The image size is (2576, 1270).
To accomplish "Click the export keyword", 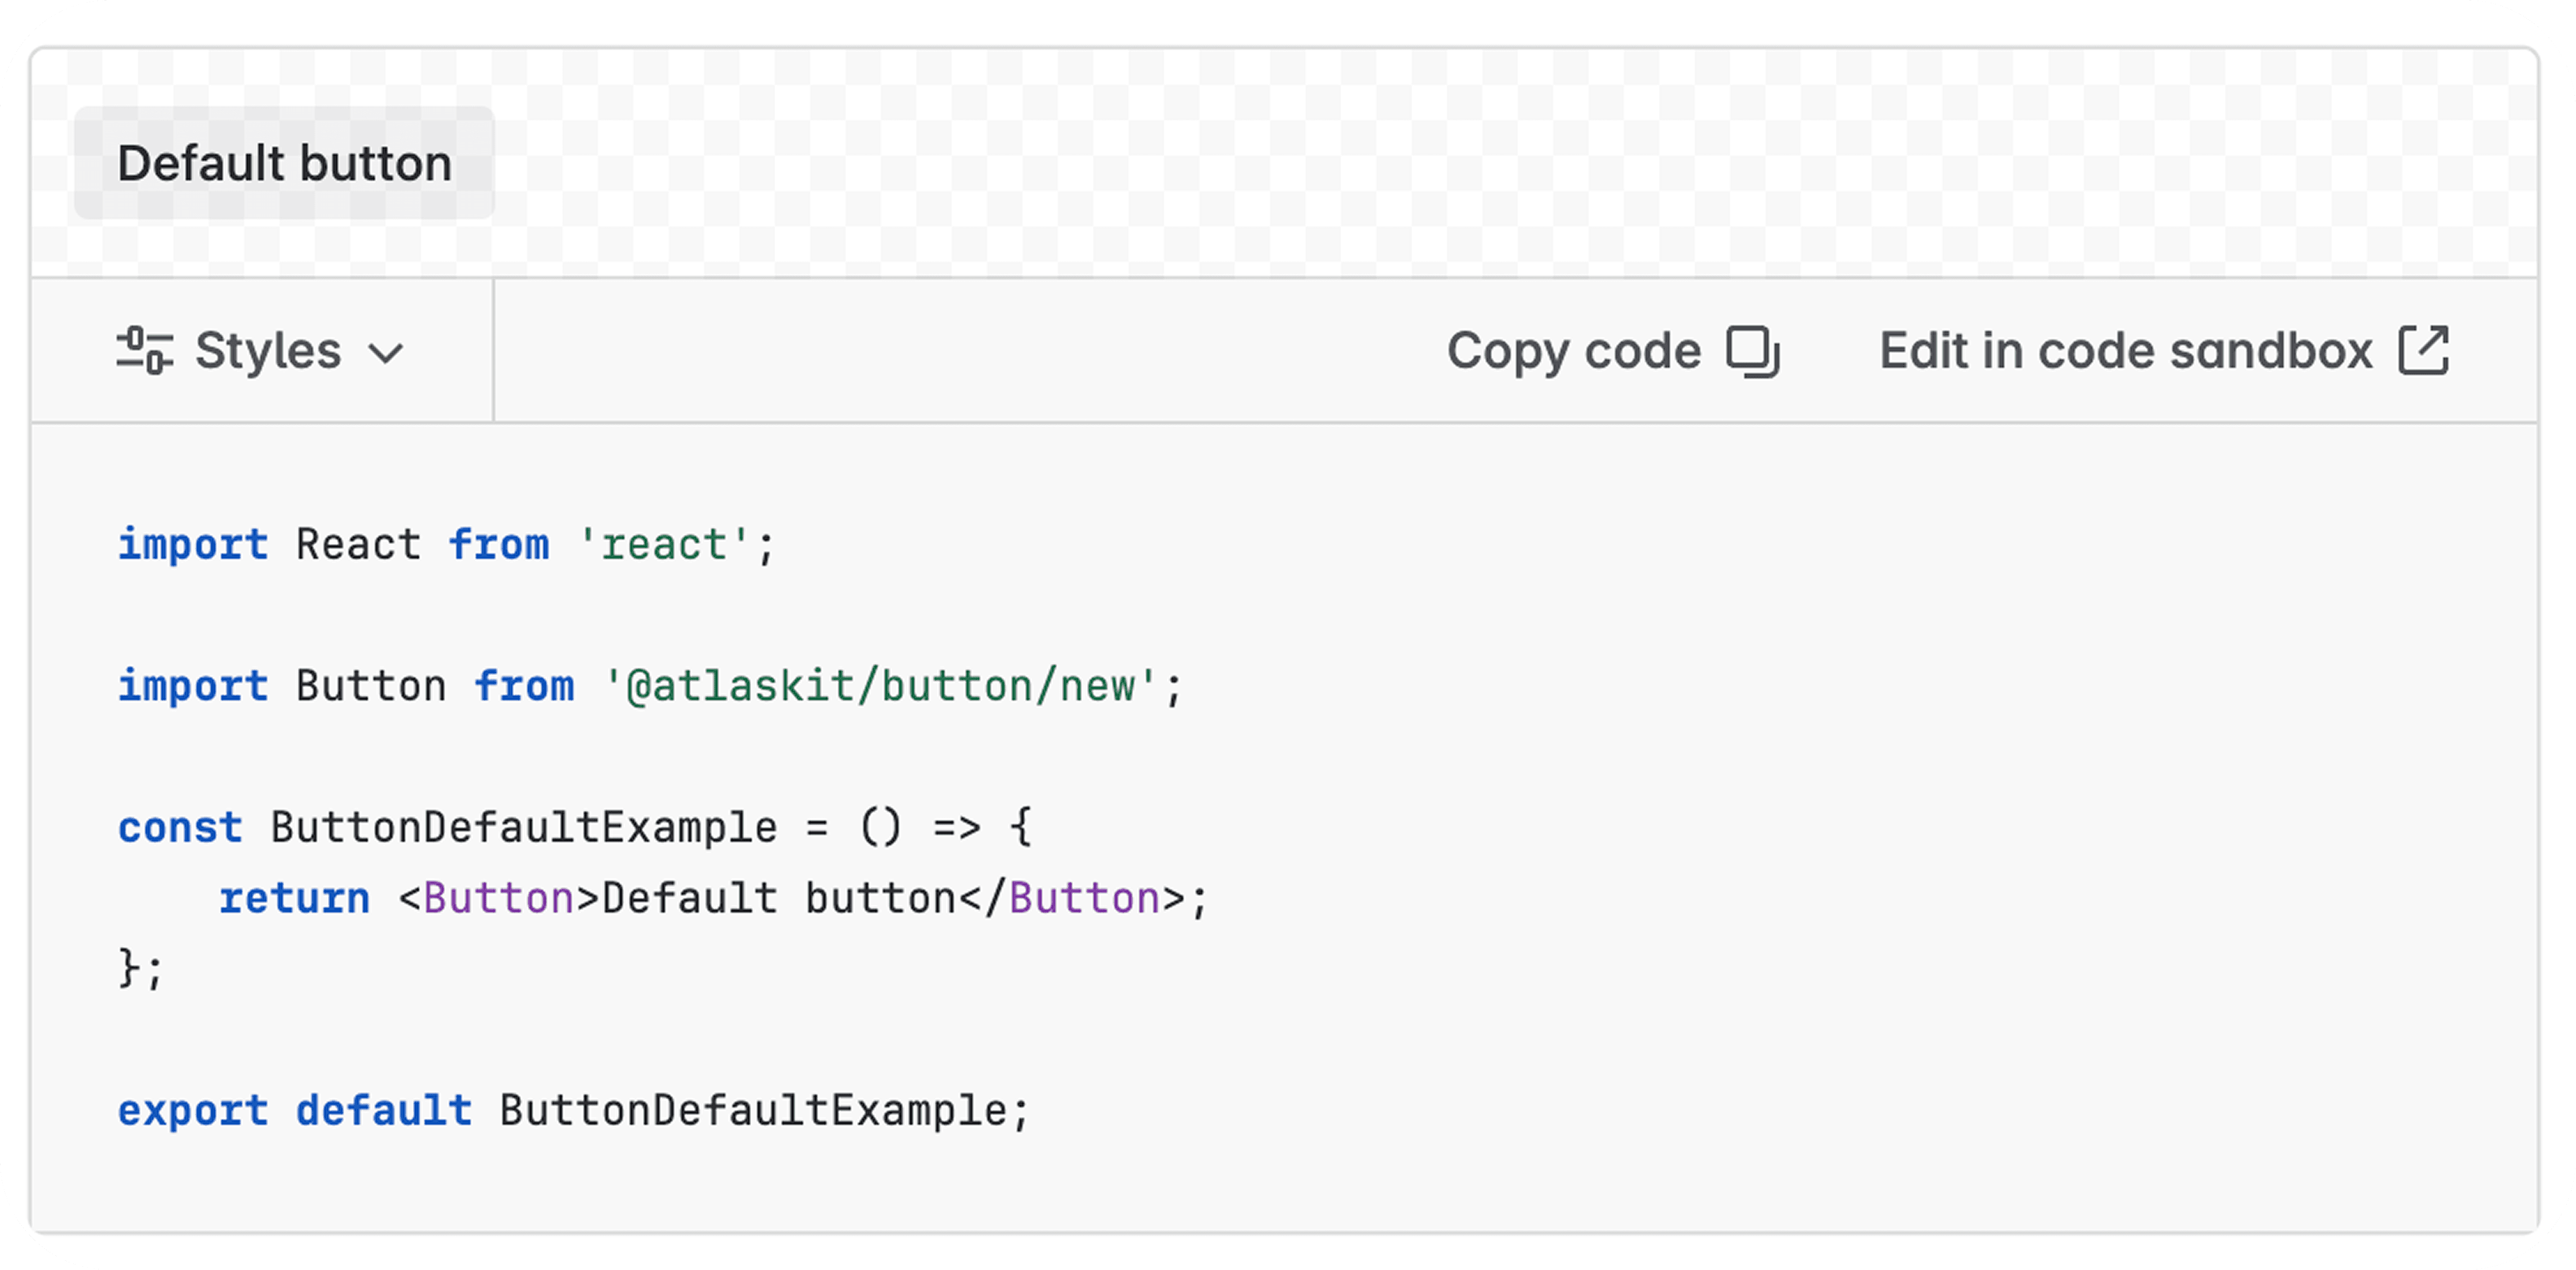I will [193, 1111].
